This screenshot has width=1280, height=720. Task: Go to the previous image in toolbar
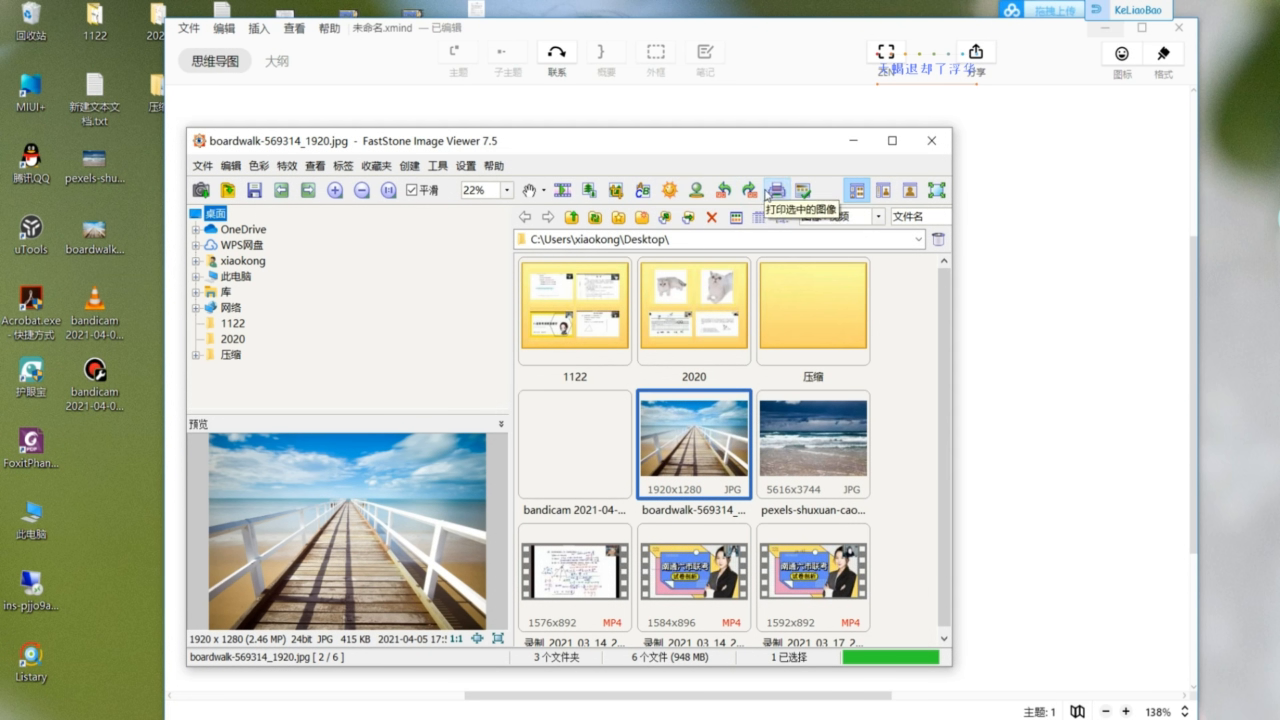click(x=282, y=190)
